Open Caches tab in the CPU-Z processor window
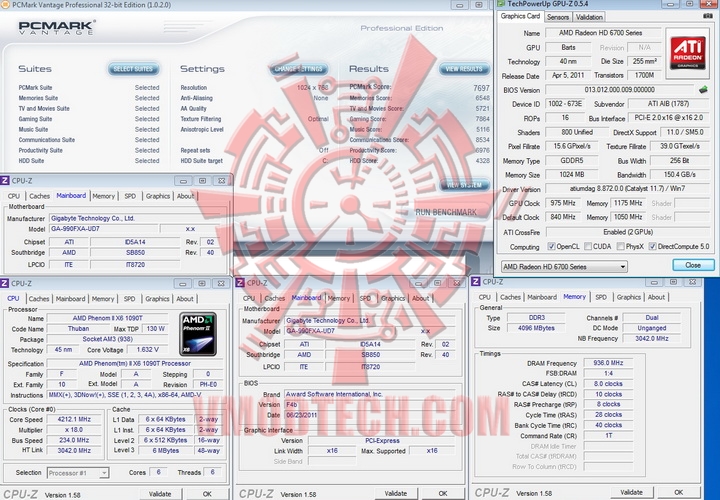 39,298
